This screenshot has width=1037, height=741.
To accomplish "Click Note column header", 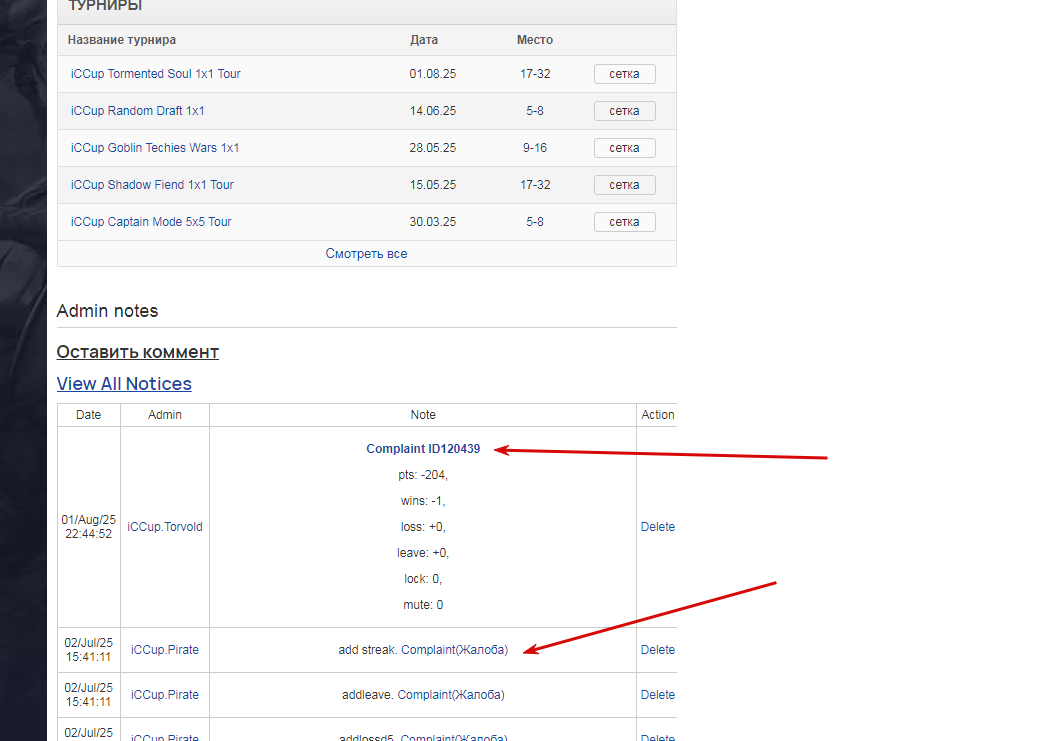I will click(423, 415).
